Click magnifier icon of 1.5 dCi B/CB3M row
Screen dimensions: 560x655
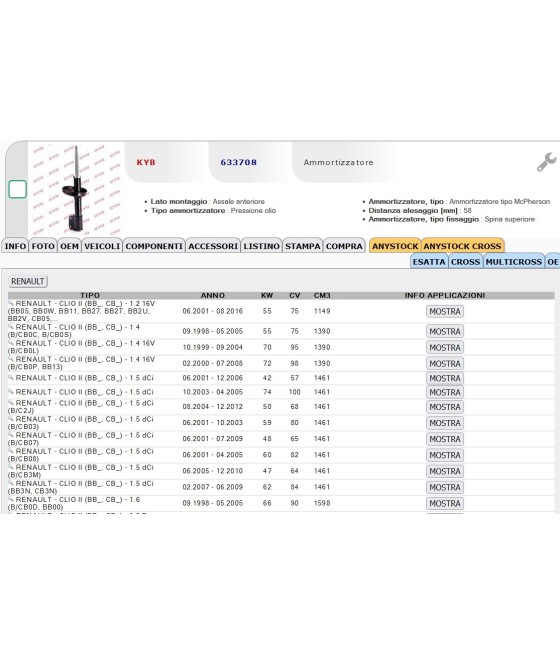pos(11,467)
